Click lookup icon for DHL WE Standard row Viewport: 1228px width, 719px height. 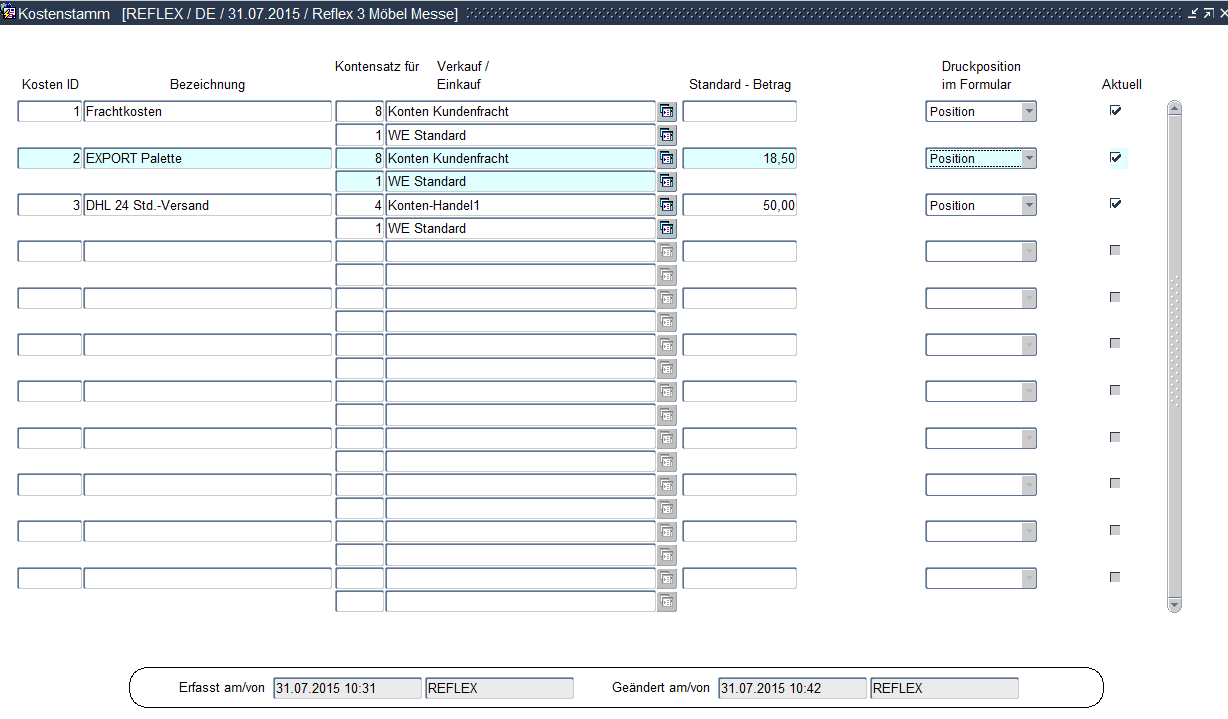667,229
